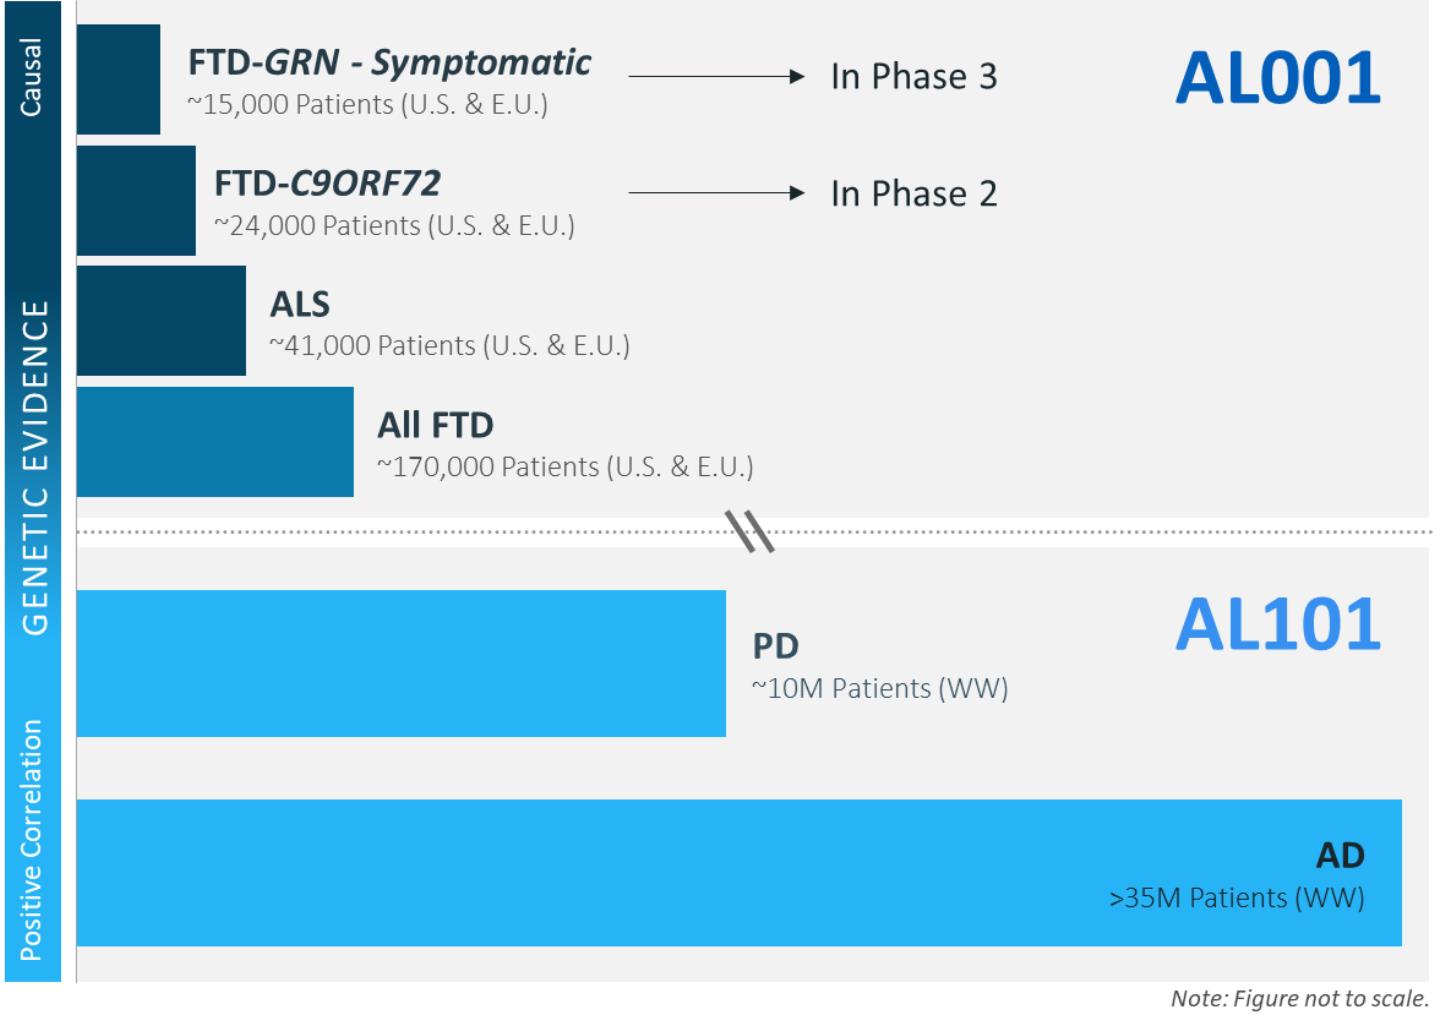Click the arrow pointing to In Phase 2
The width and height of the screenshot is (1450, 1032).
[716, 193]
